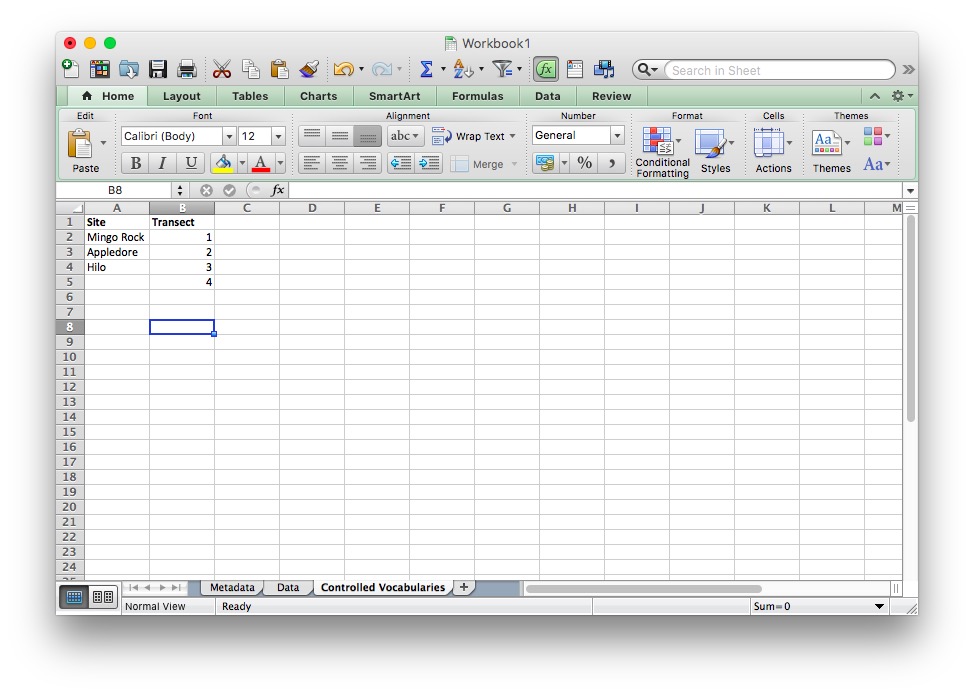Open the font name dropdown
The width and height of the screenshot is (974, 695).
click(x=229, y=136)
